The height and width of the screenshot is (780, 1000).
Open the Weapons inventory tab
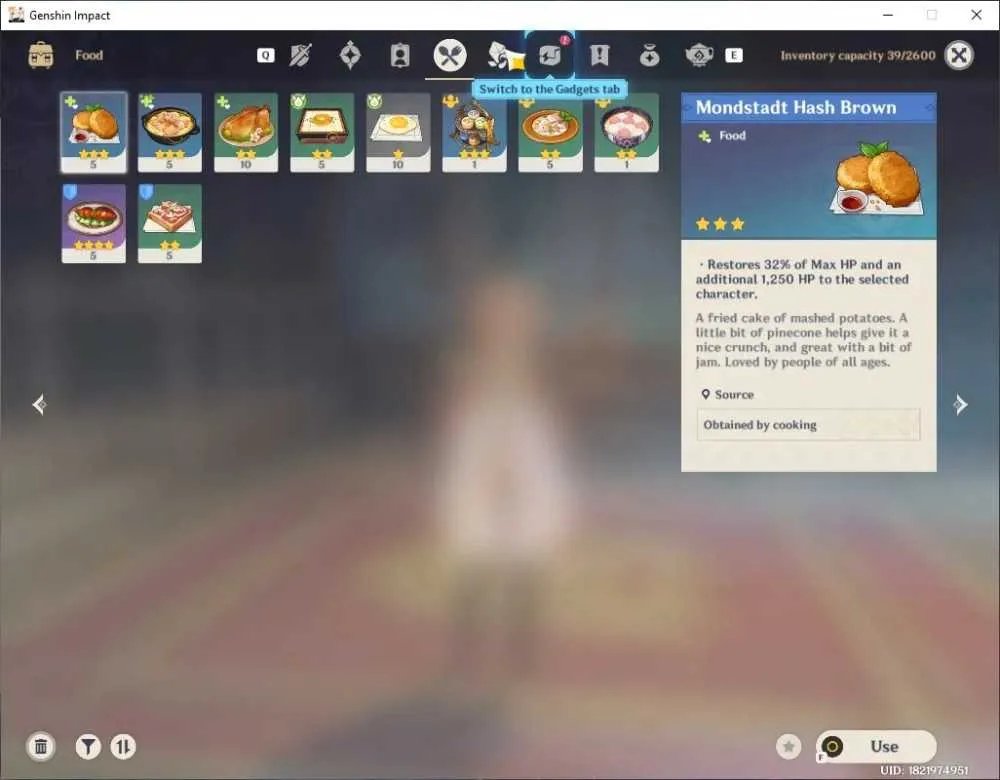pyautogui.click(x=300, y=55)
